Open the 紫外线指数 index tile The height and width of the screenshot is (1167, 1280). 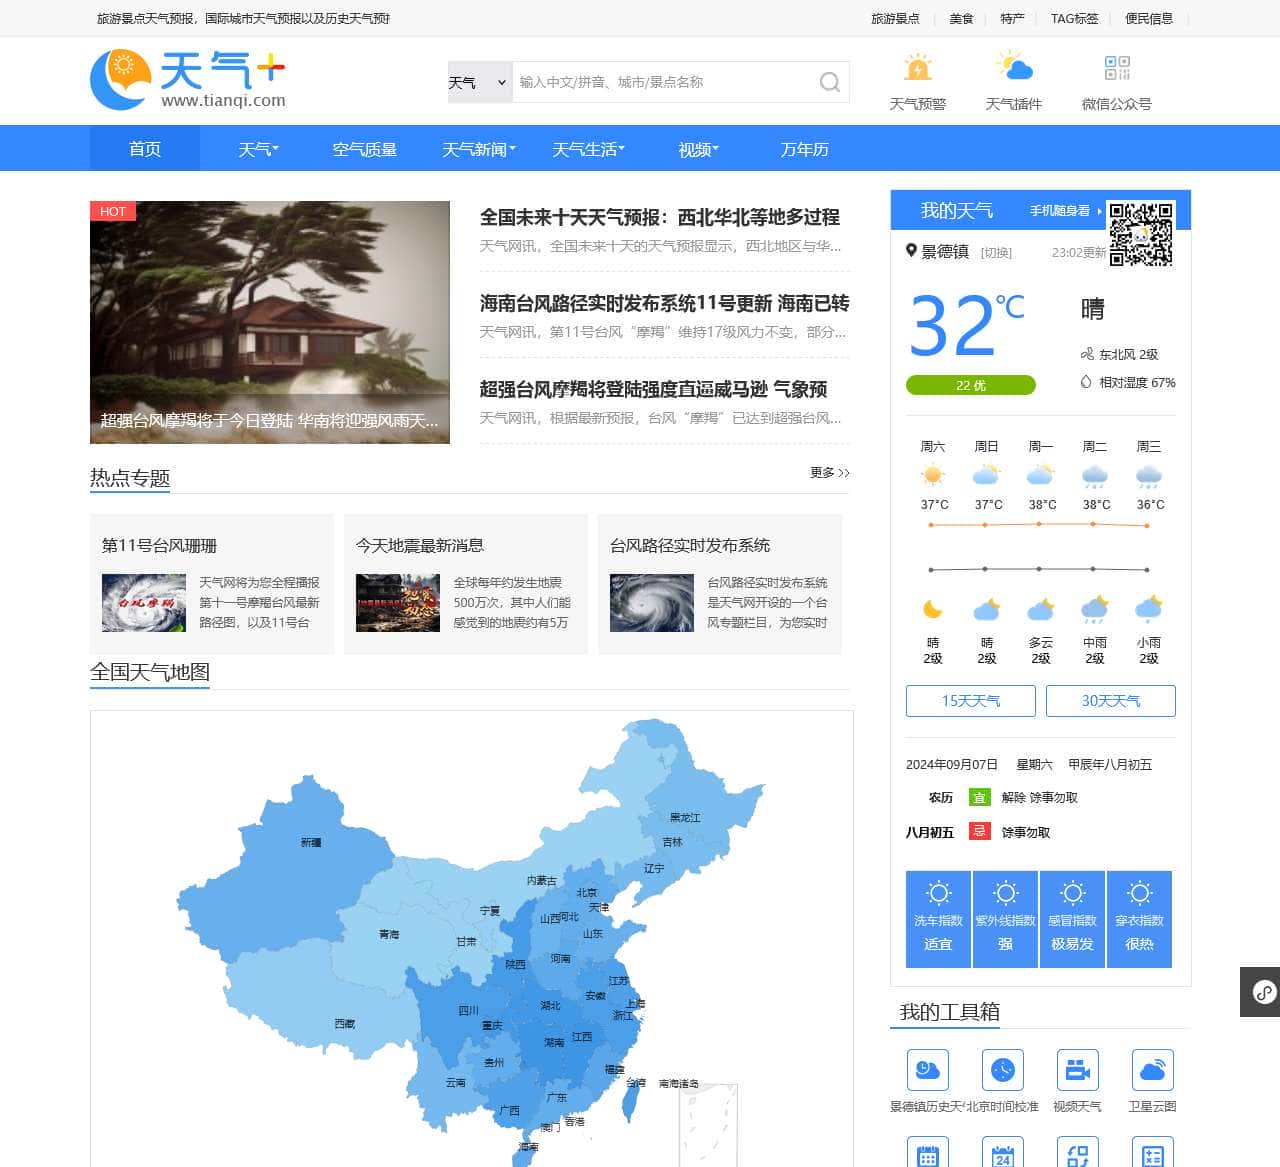click(x=1006, y=919)
